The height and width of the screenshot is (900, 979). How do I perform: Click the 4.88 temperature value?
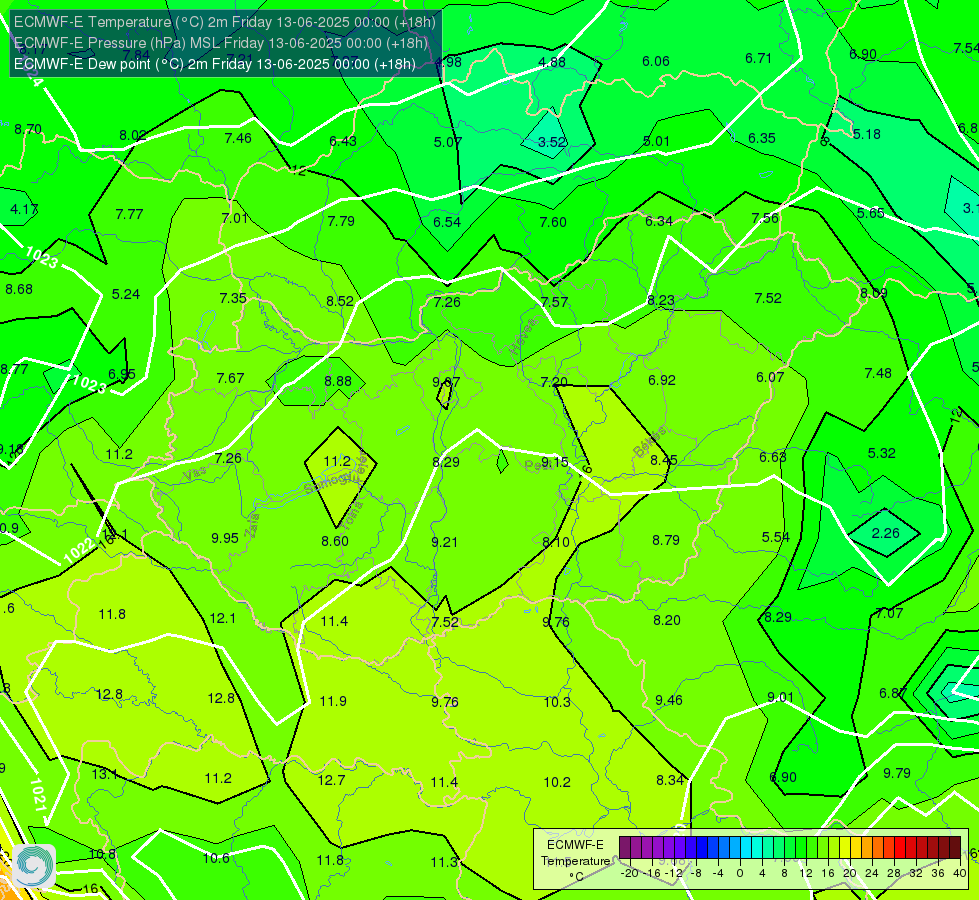(552, 62)
